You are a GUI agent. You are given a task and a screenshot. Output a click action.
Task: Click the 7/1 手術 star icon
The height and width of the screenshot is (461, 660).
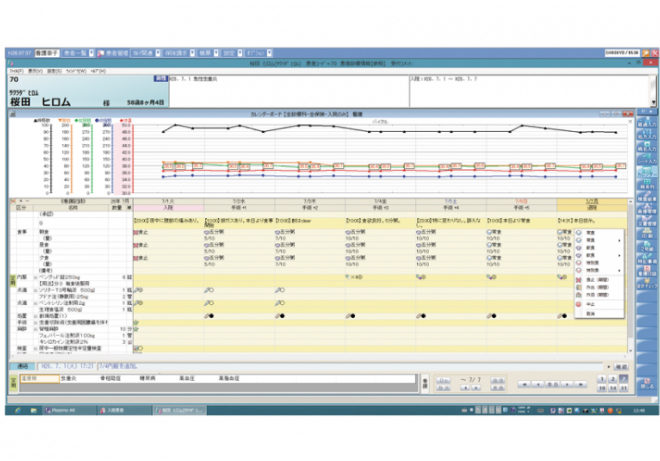tap(136, 322)
